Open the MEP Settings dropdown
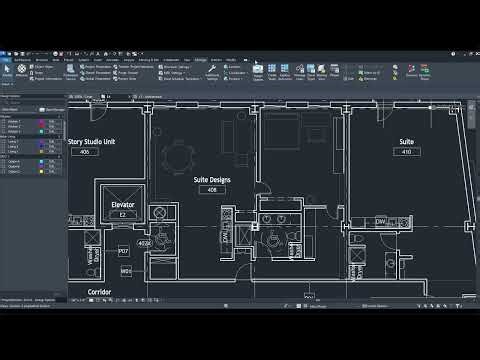The height and width of the screenshot is (360, 480). tap(171, 73)
